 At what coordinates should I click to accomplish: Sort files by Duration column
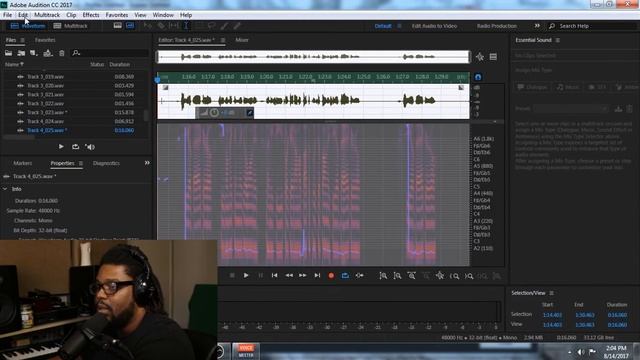tap(120, 64)
